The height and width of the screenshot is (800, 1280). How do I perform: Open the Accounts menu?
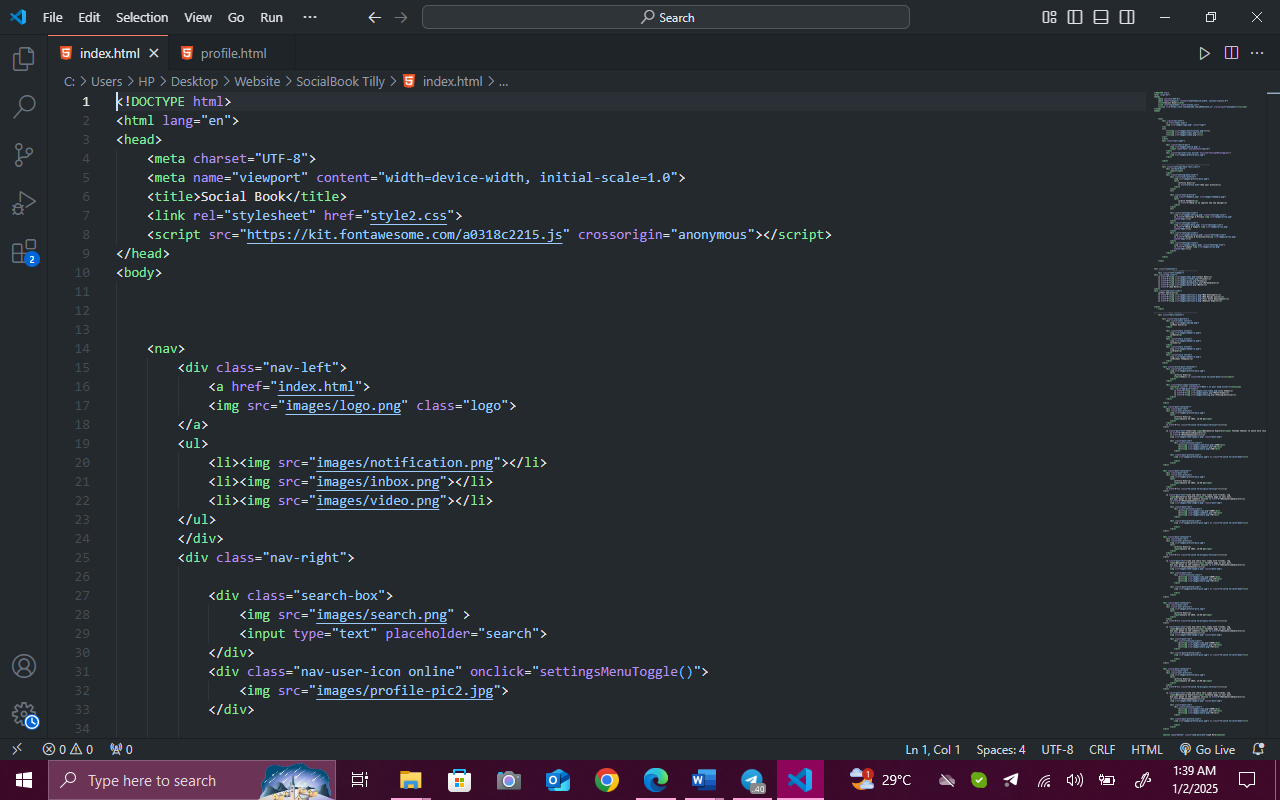[x=24, y=666]
